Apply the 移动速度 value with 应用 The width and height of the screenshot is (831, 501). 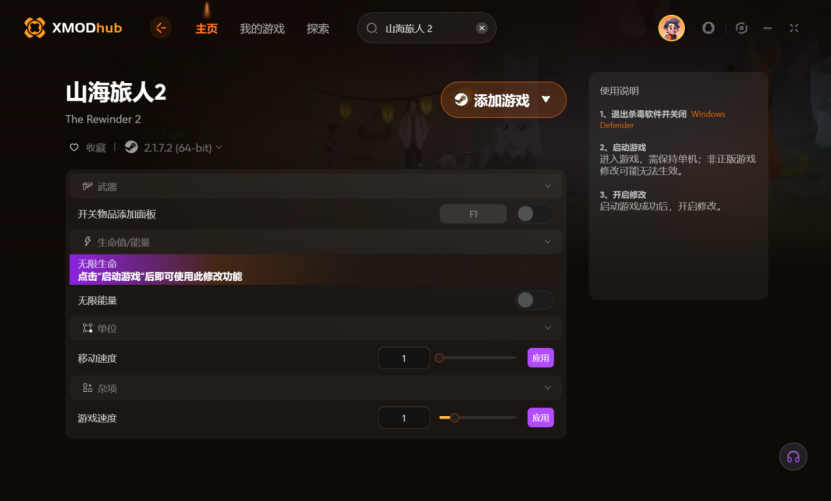pyautogui.click(x=541, y=358)
